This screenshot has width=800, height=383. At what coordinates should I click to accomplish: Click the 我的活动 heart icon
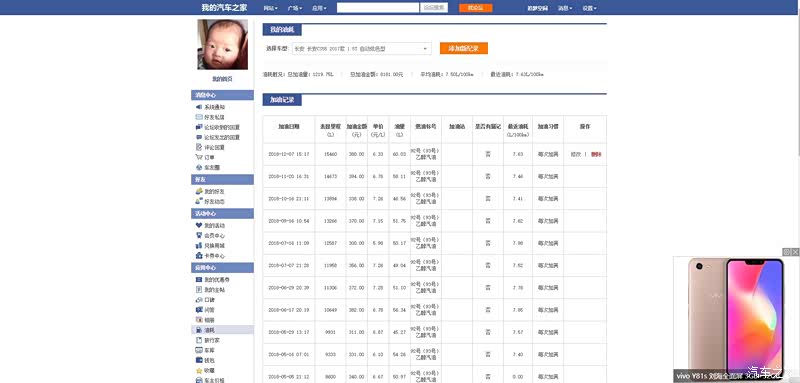tap(199, 225)
